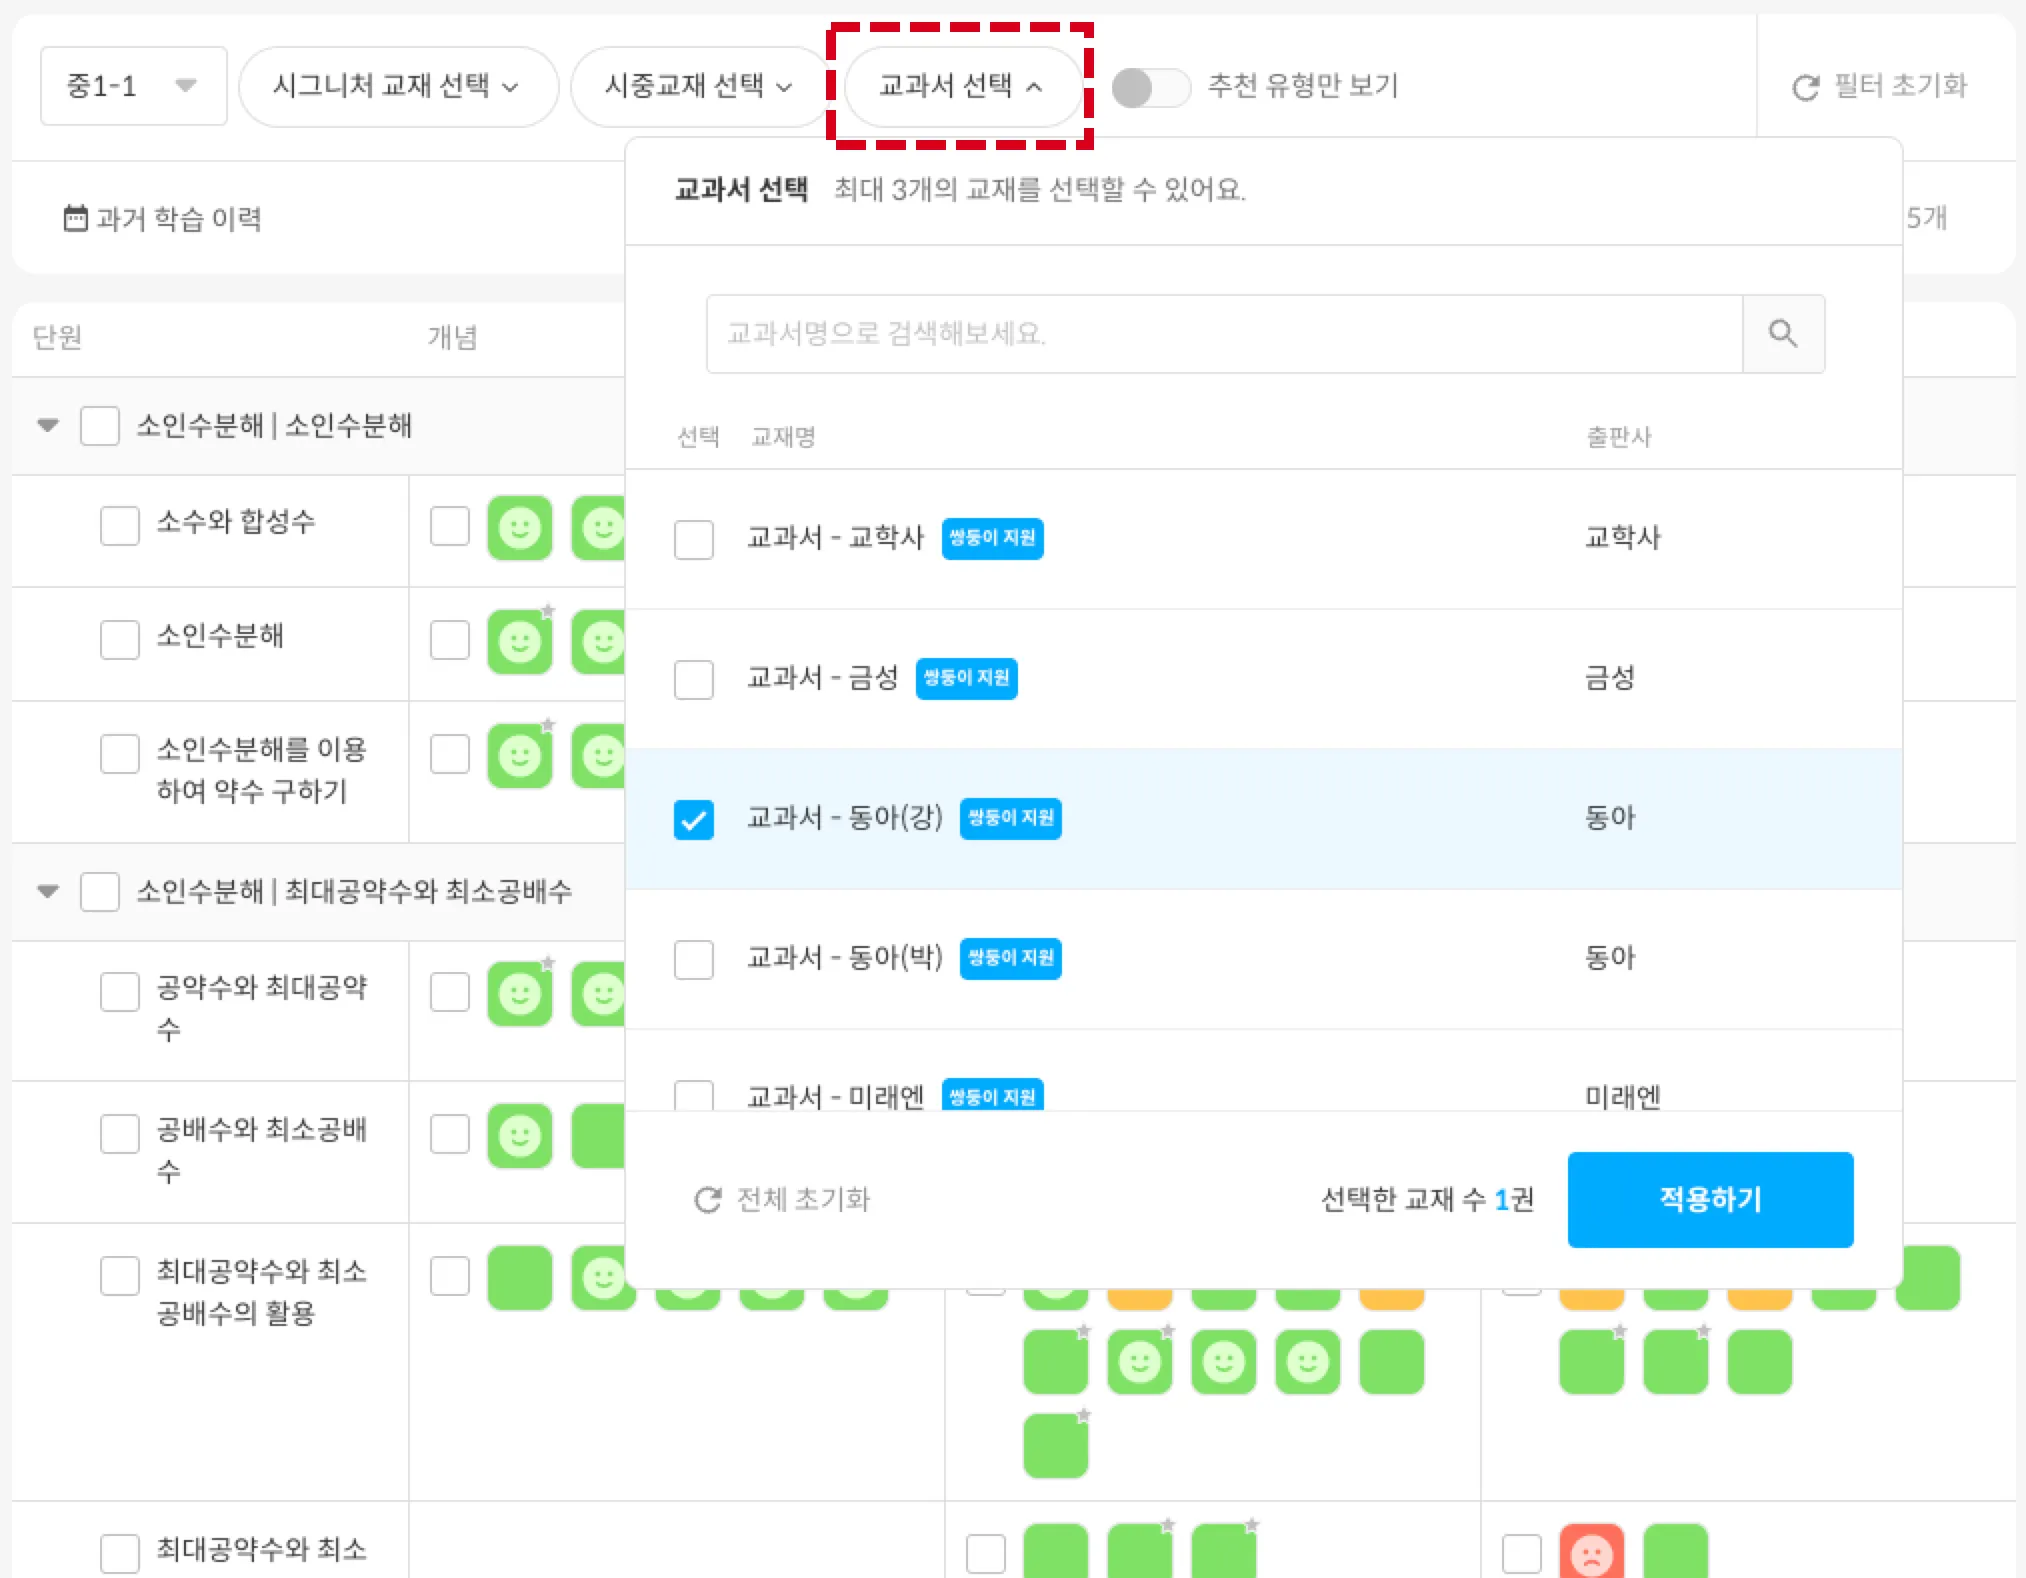This screenshot has width=2026, height=1578.
Task: Click 쌍둥이 지원 badge next to 교과서 - 금성
Action: click(x=966, y=678)
